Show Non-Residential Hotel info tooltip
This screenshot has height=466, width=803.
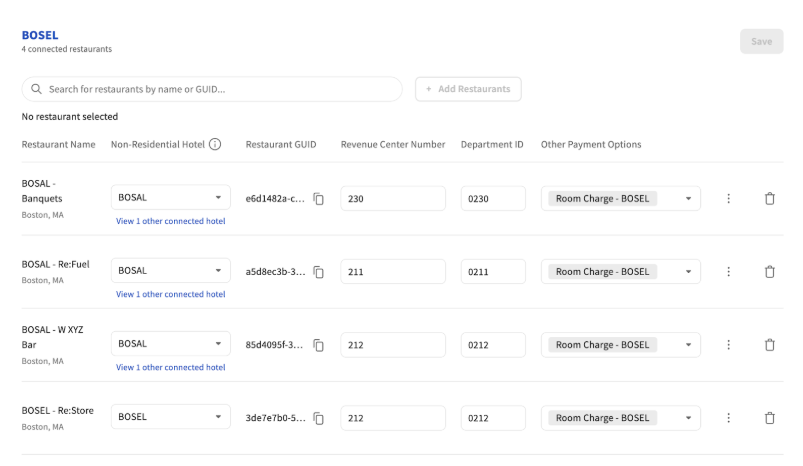[215, 145]
